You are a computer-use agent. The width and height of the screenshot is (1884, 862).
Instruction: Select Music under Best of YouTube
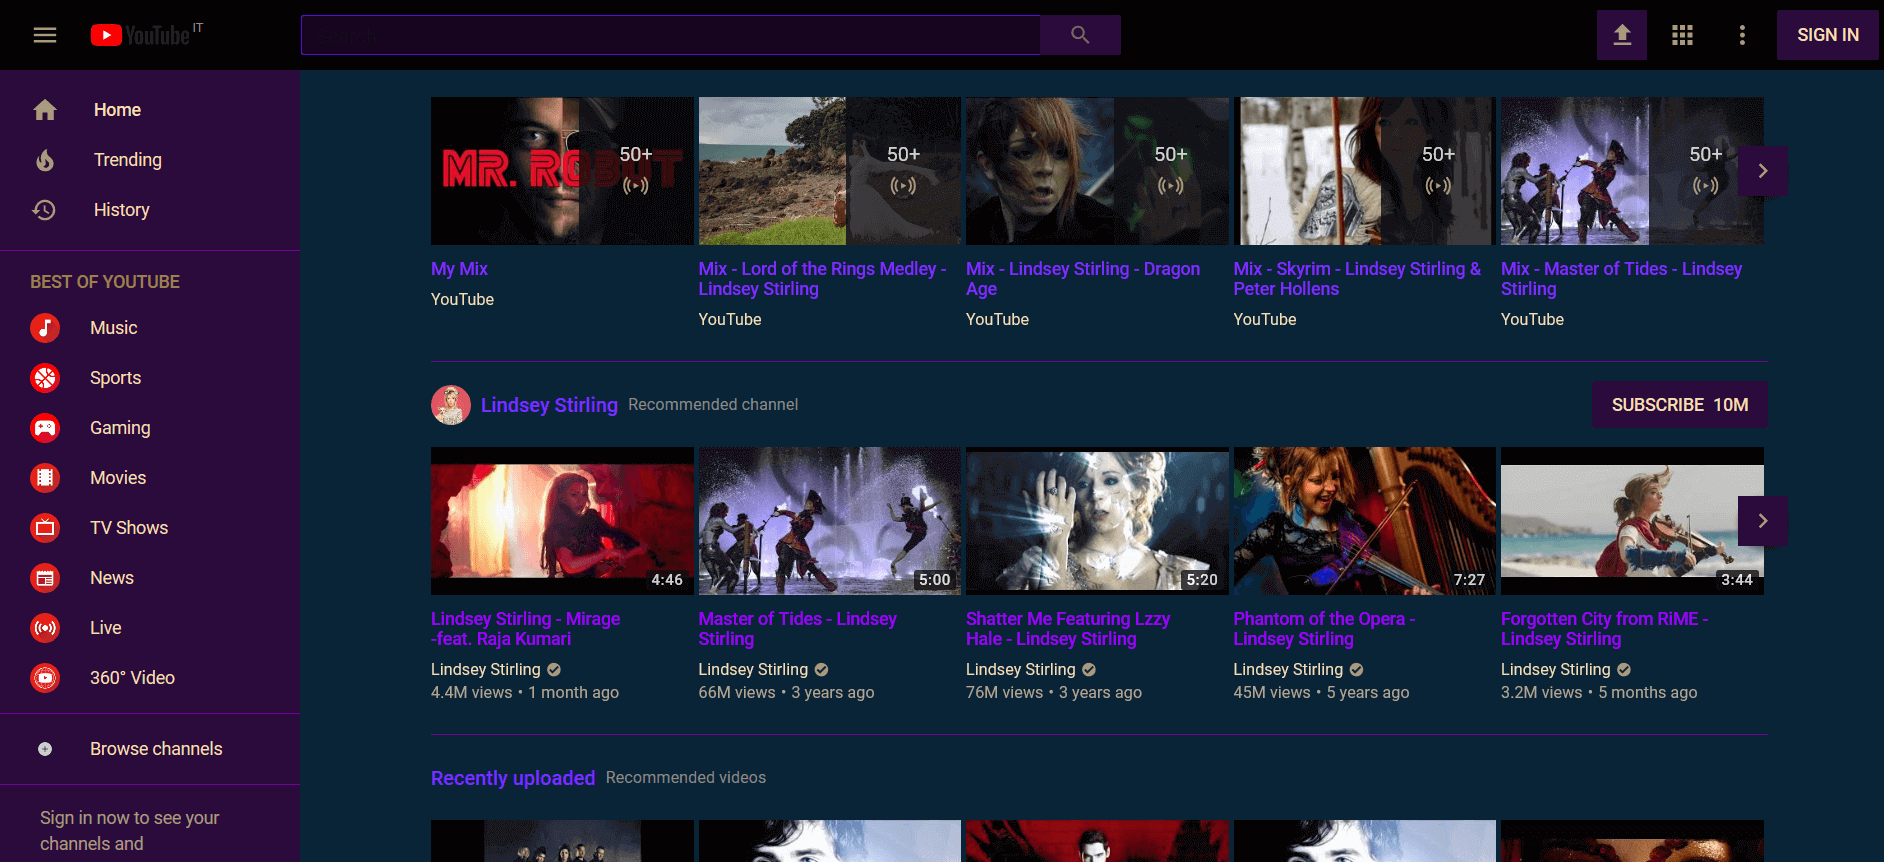pos(150,328)
